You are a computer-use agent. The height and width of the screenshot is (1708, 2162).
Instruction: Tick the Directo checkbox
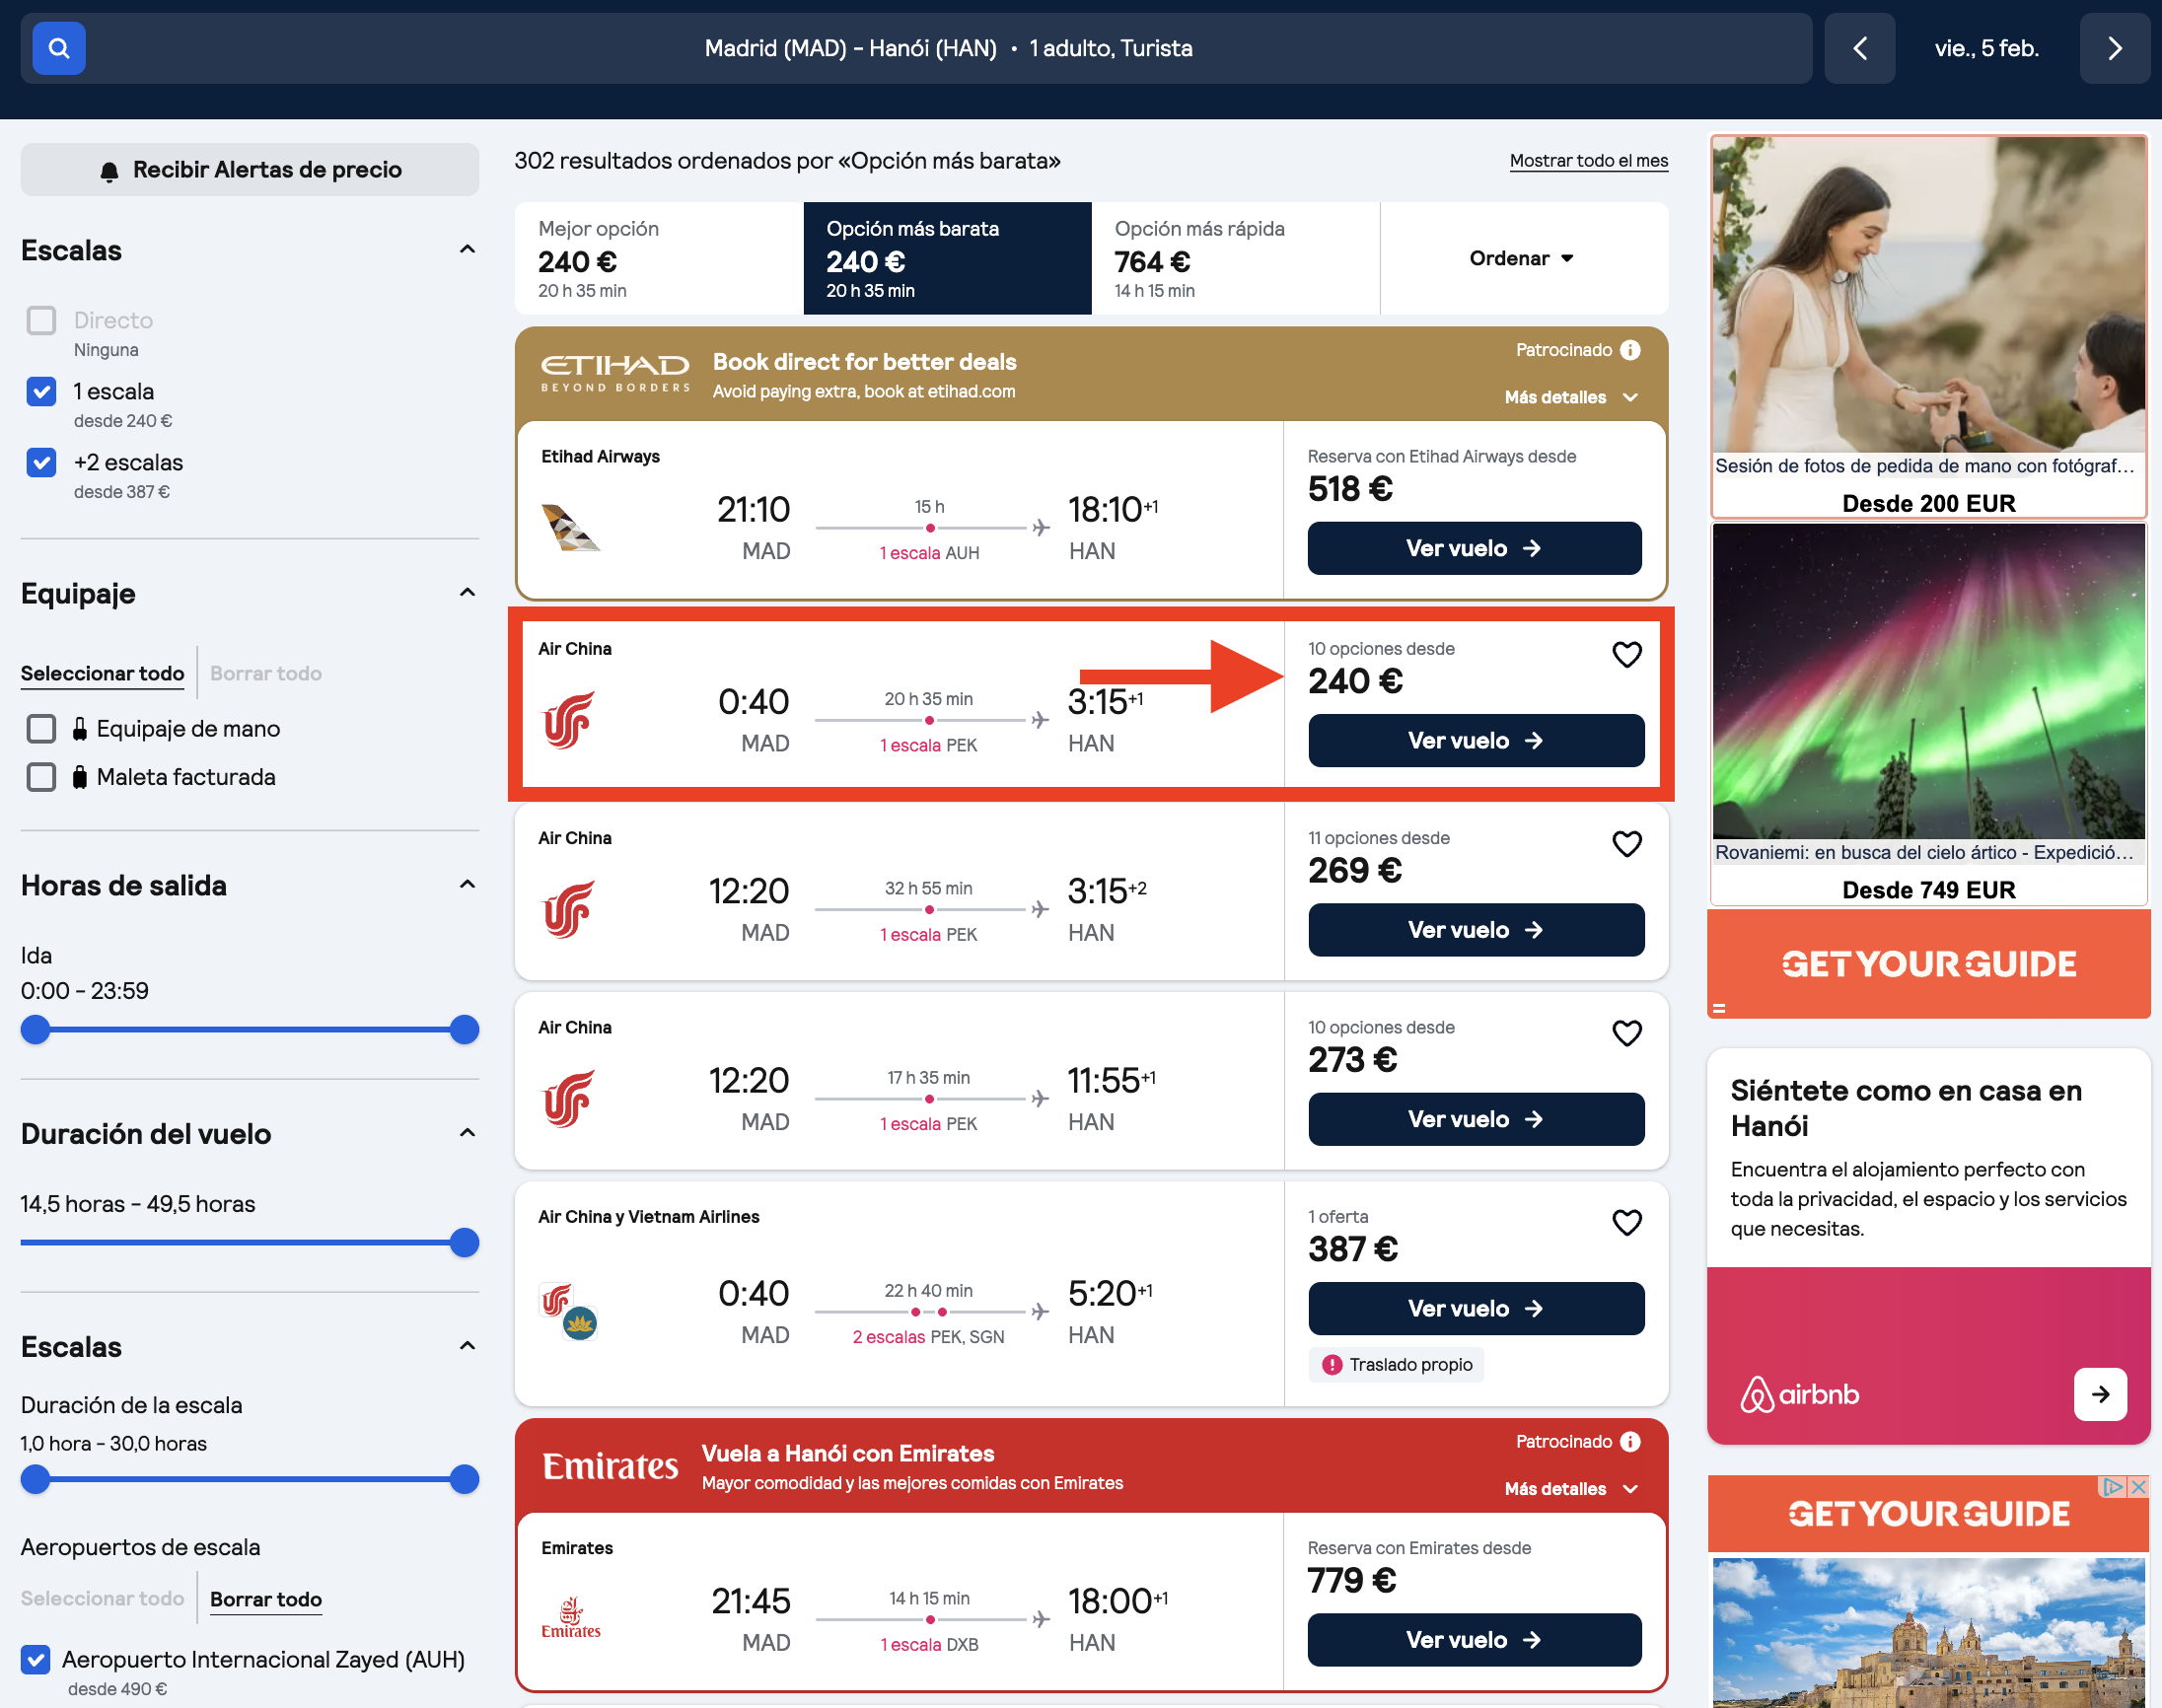pyautogui.click(x=41, y=320)
